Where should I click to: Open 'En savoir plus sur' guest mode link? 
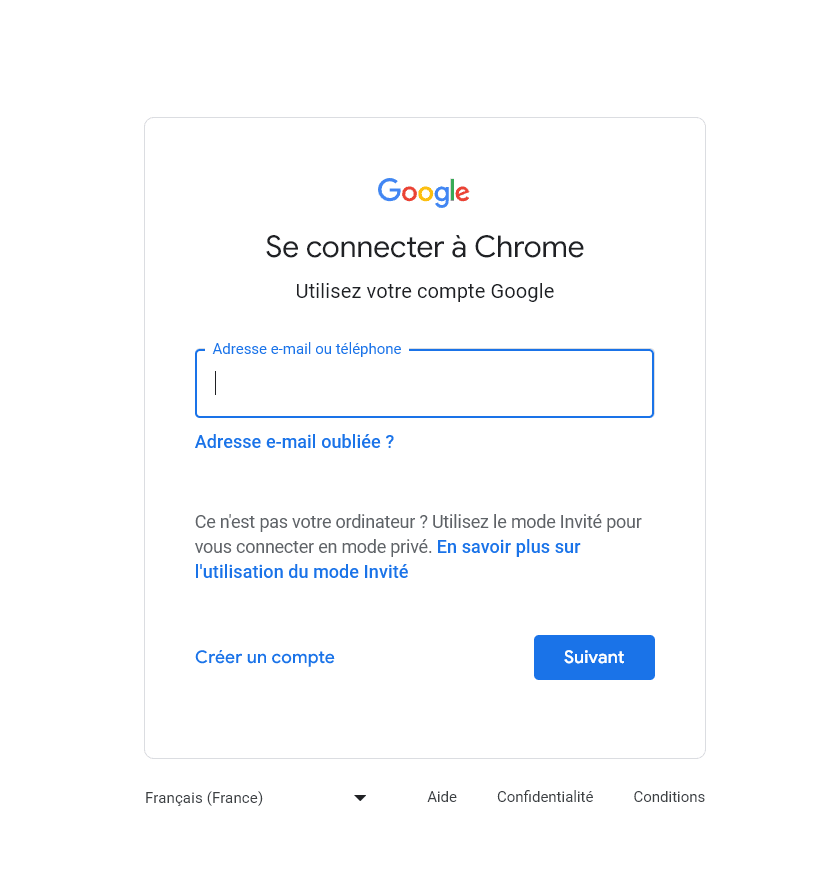pyautogui.click(x=508, y=547)
